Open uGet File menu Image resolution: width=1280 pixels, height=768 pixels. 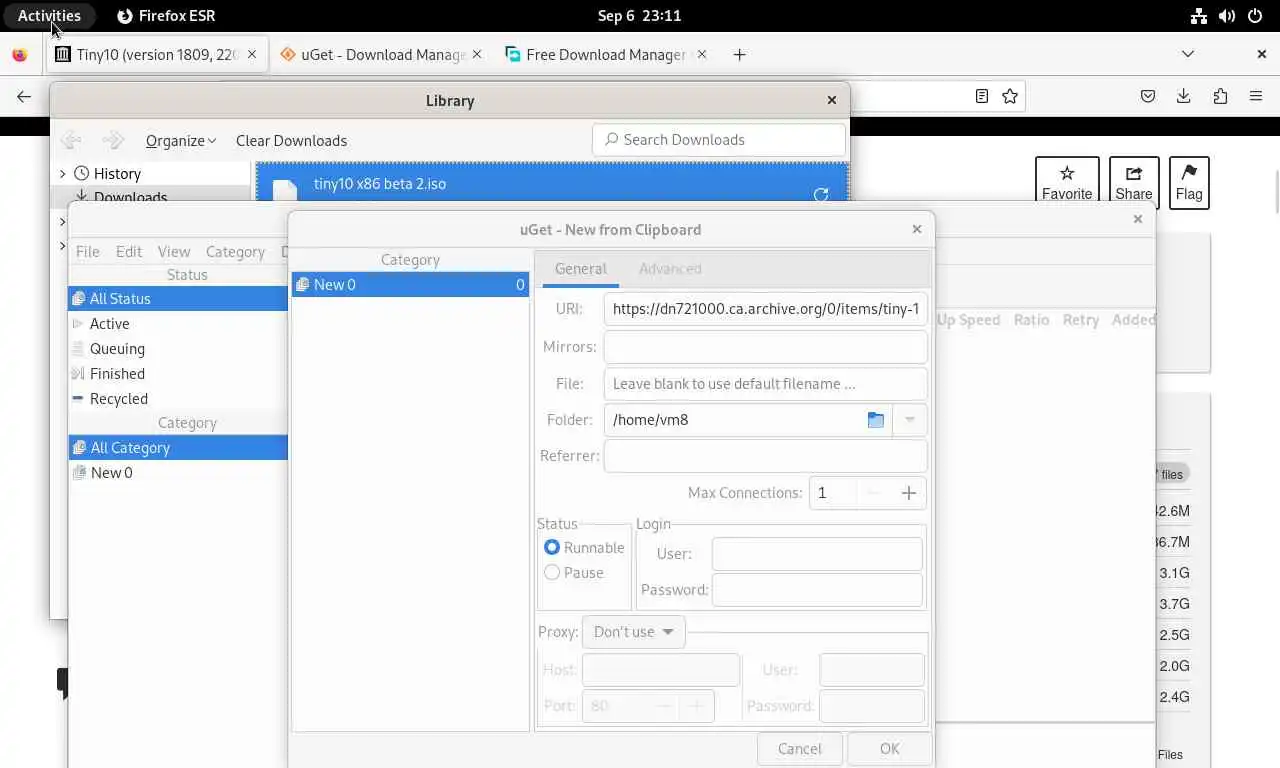[x=88, y=252]
